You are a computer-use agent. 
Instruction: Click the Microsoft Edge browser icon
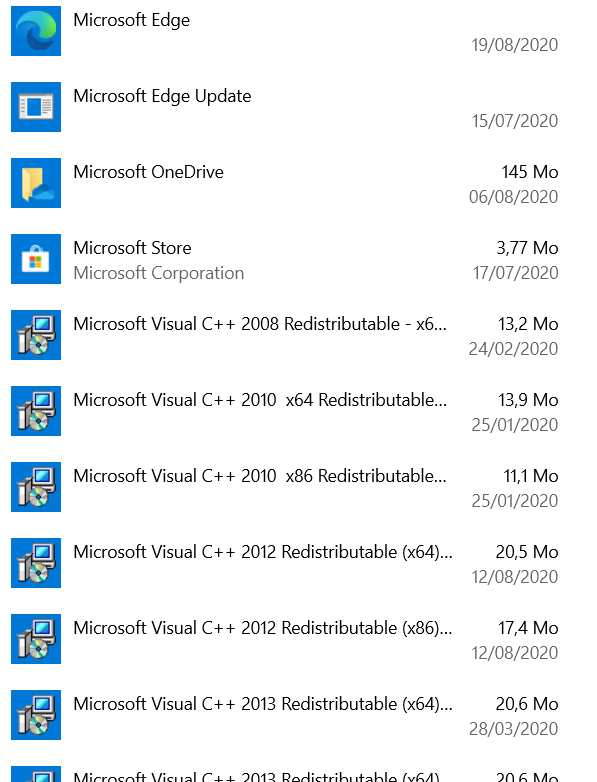[x=36, y=31]
